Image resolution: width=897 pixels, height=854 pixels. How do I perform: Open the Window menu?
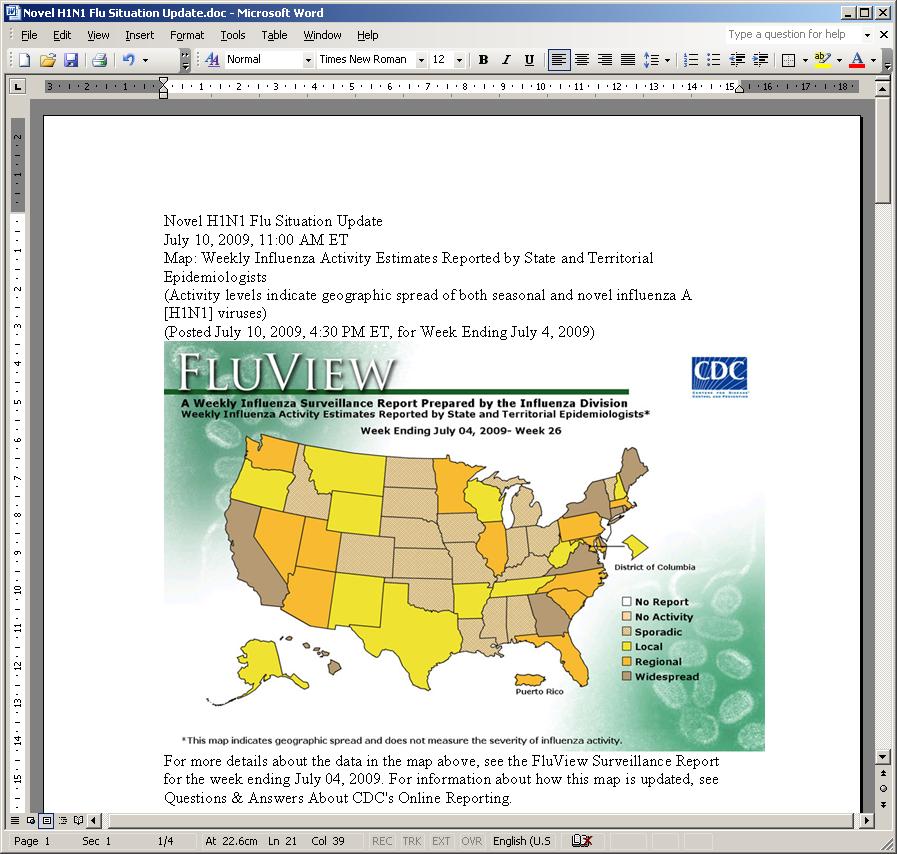(x=322, y=35)
